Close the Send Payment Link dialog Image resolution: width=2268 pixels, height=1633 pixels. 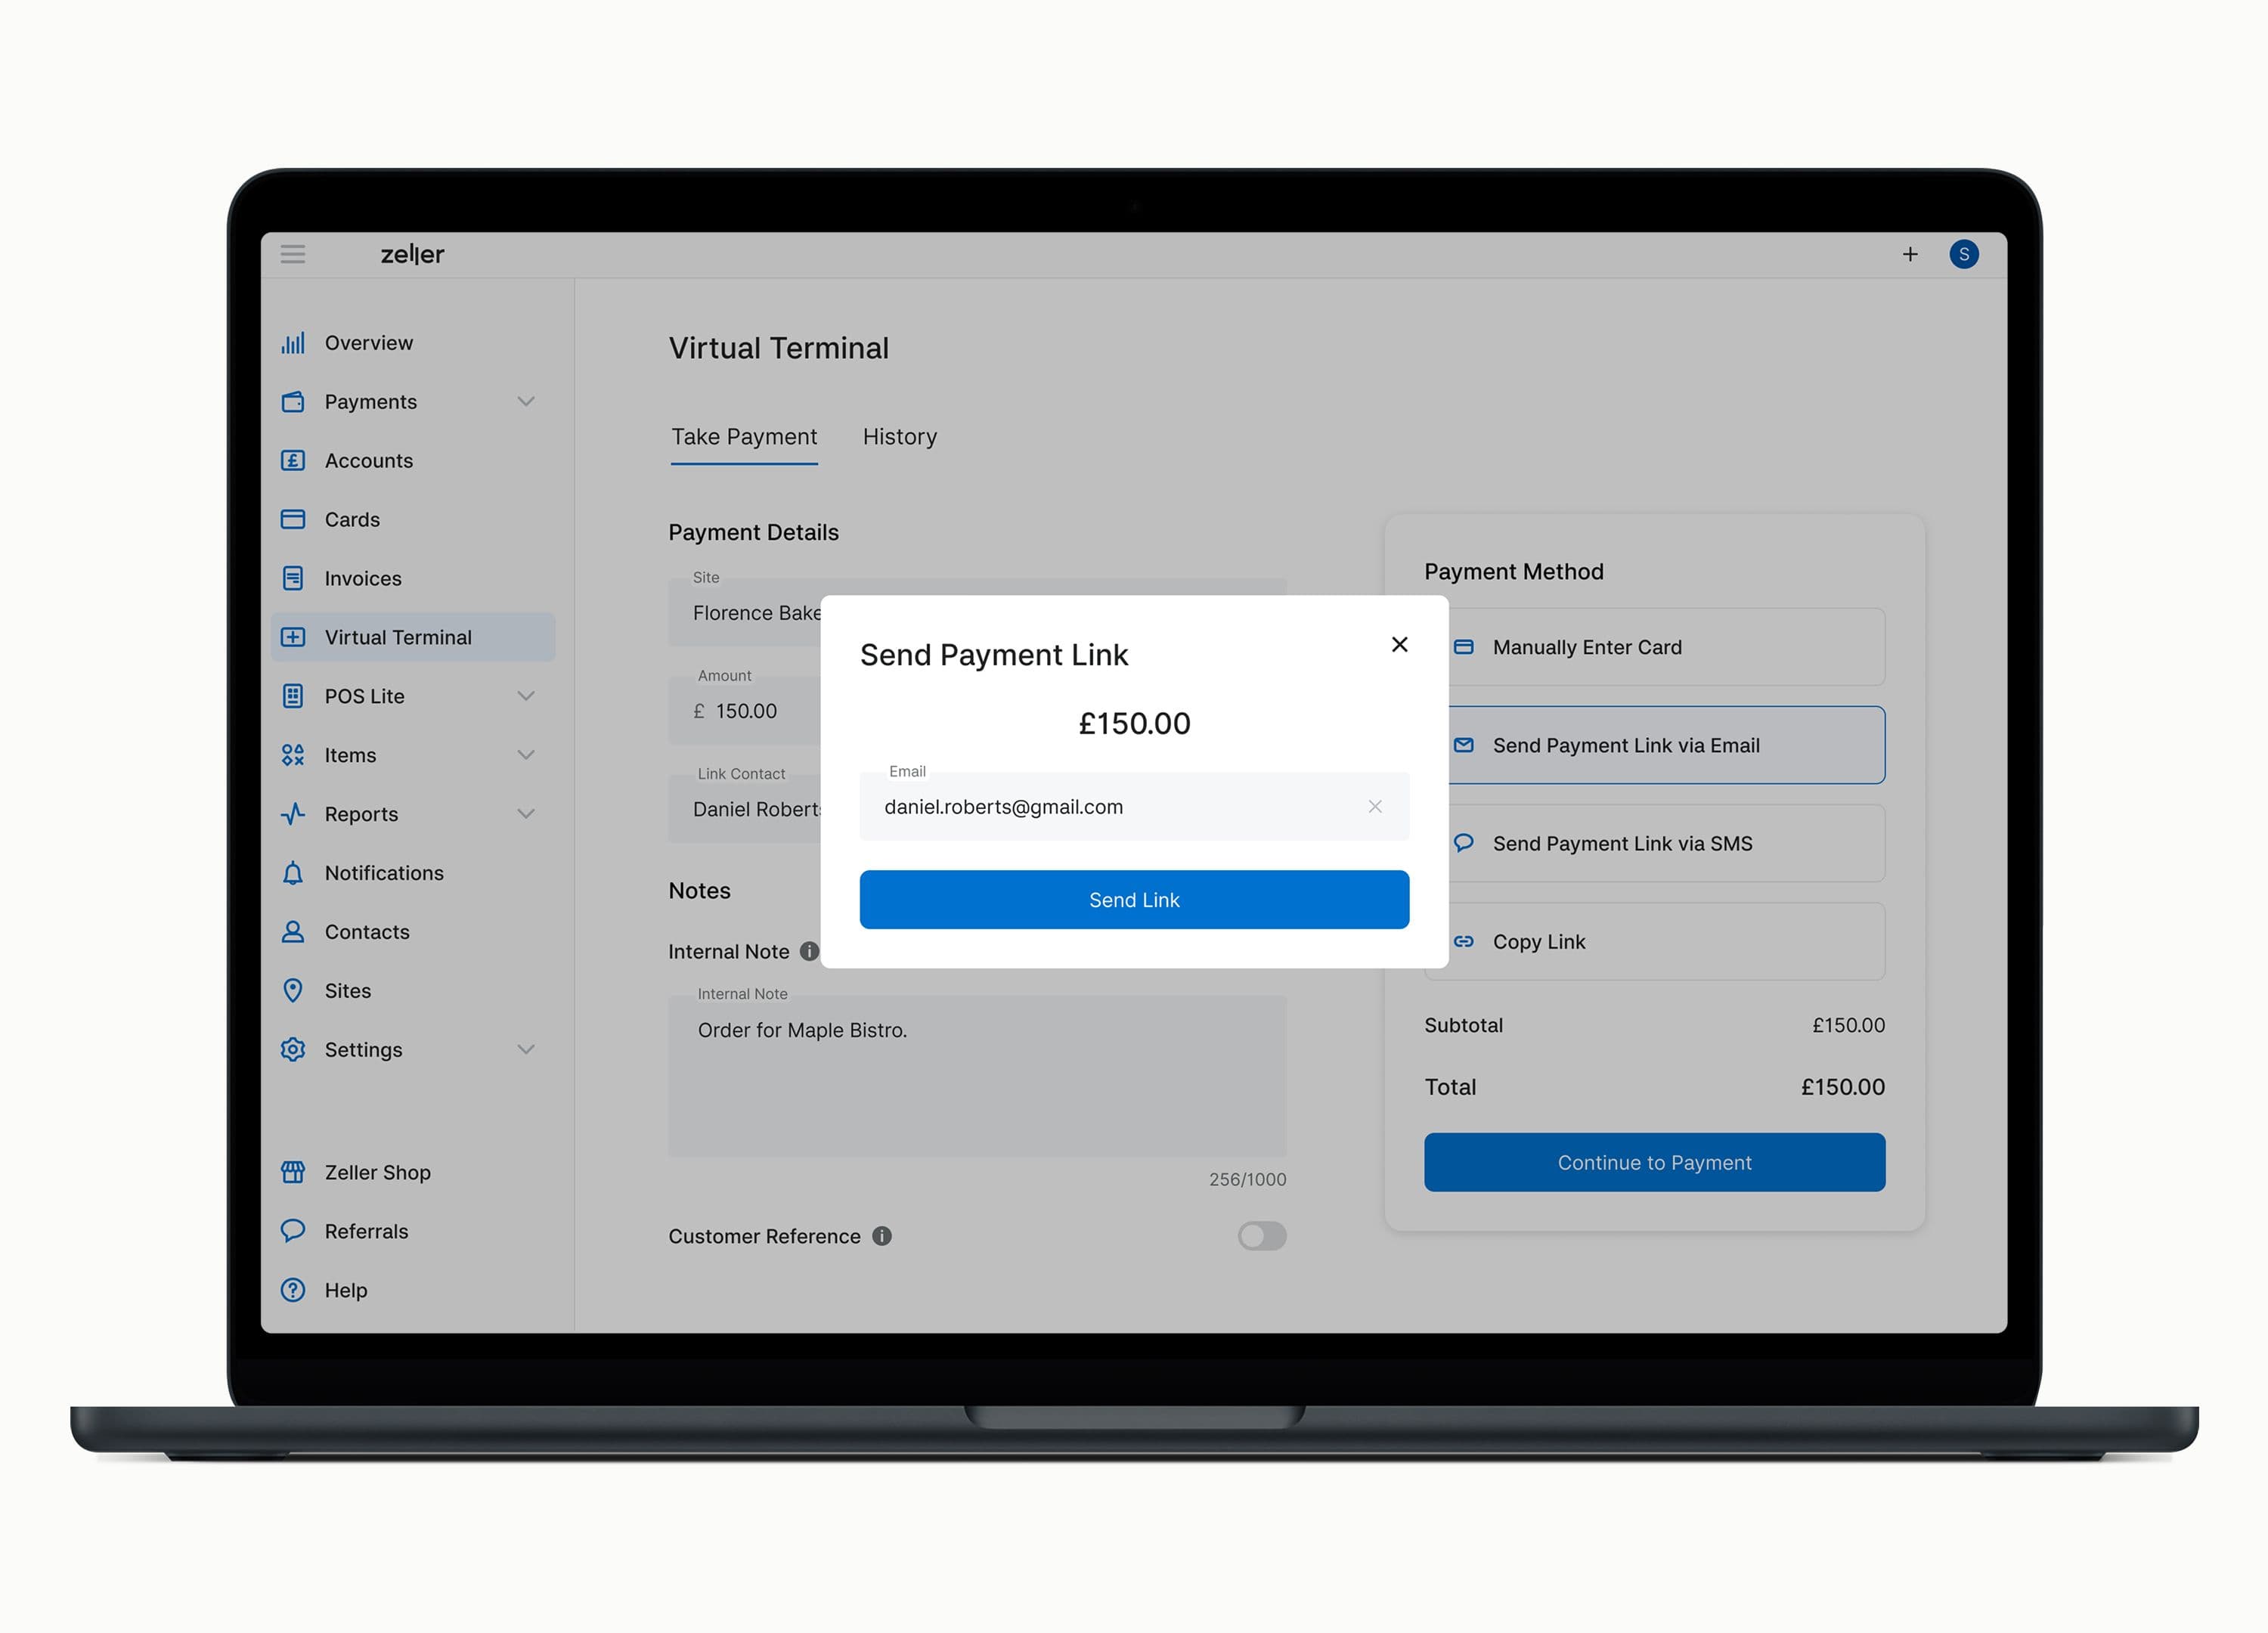click(1399, 645)
